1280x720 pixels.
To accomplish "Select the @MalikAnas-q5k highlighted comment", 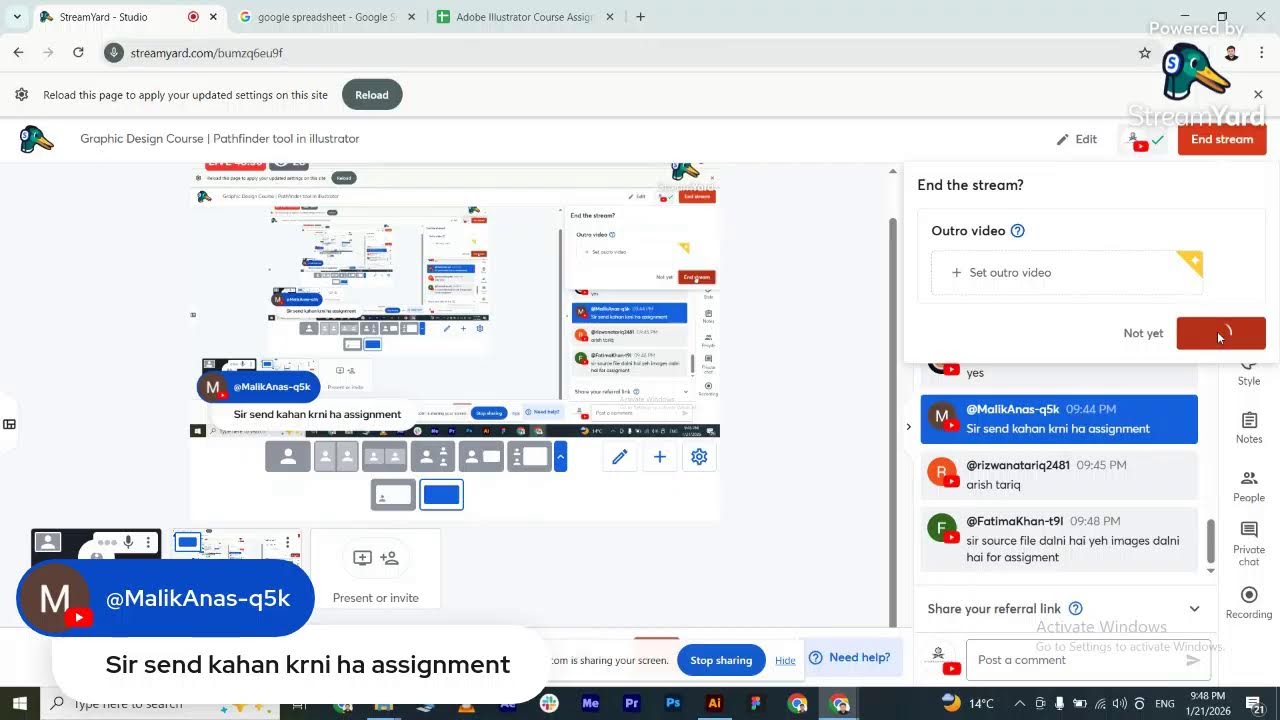I will point(1059,419).
